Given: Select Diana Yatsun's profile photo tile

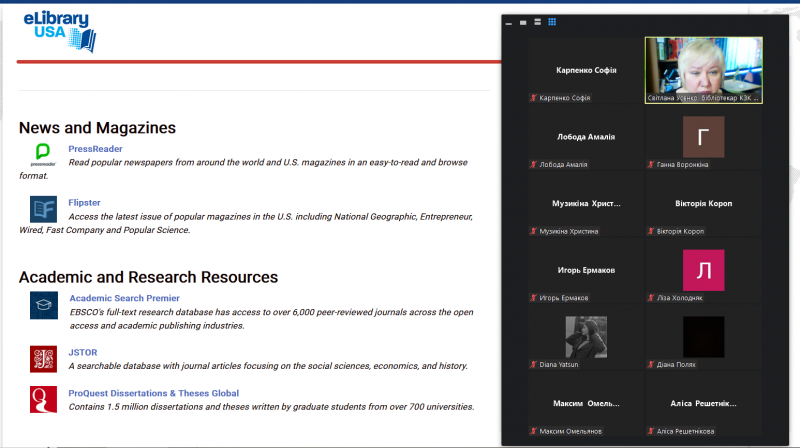Looking at the screenshot, I should 586,337.
